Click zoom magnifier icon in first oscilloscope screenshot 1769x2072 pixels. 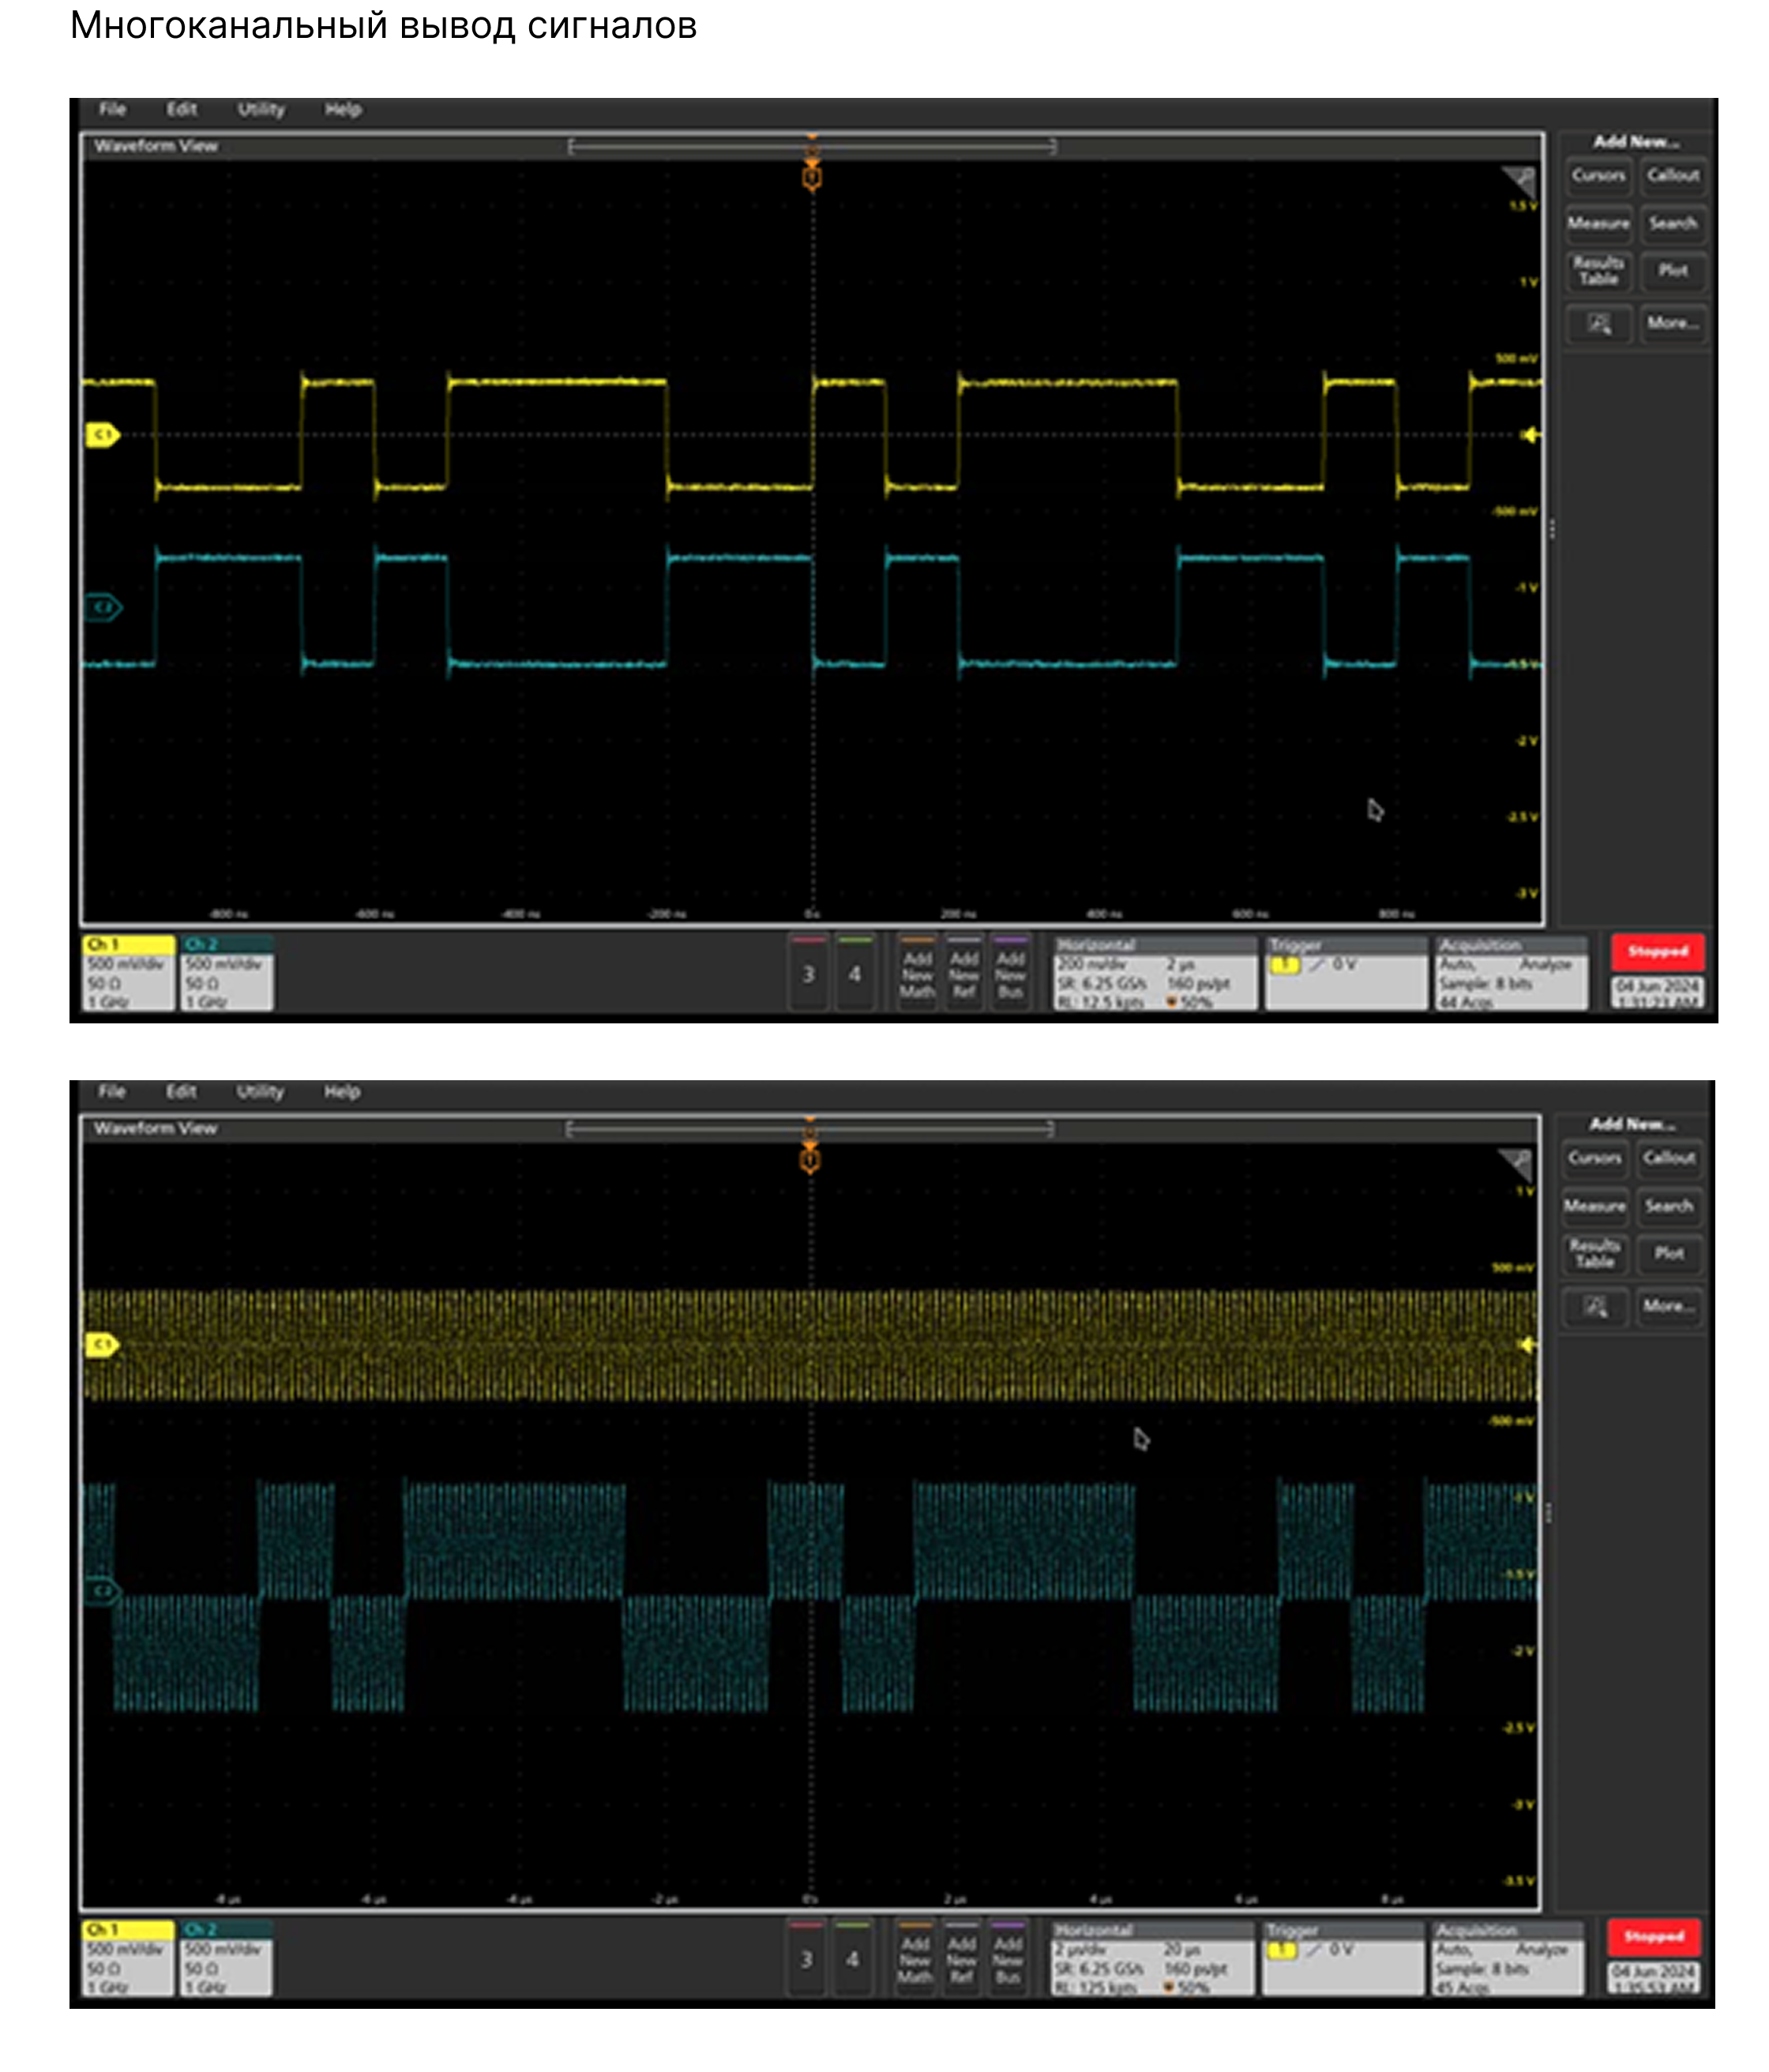point(1599,324)
